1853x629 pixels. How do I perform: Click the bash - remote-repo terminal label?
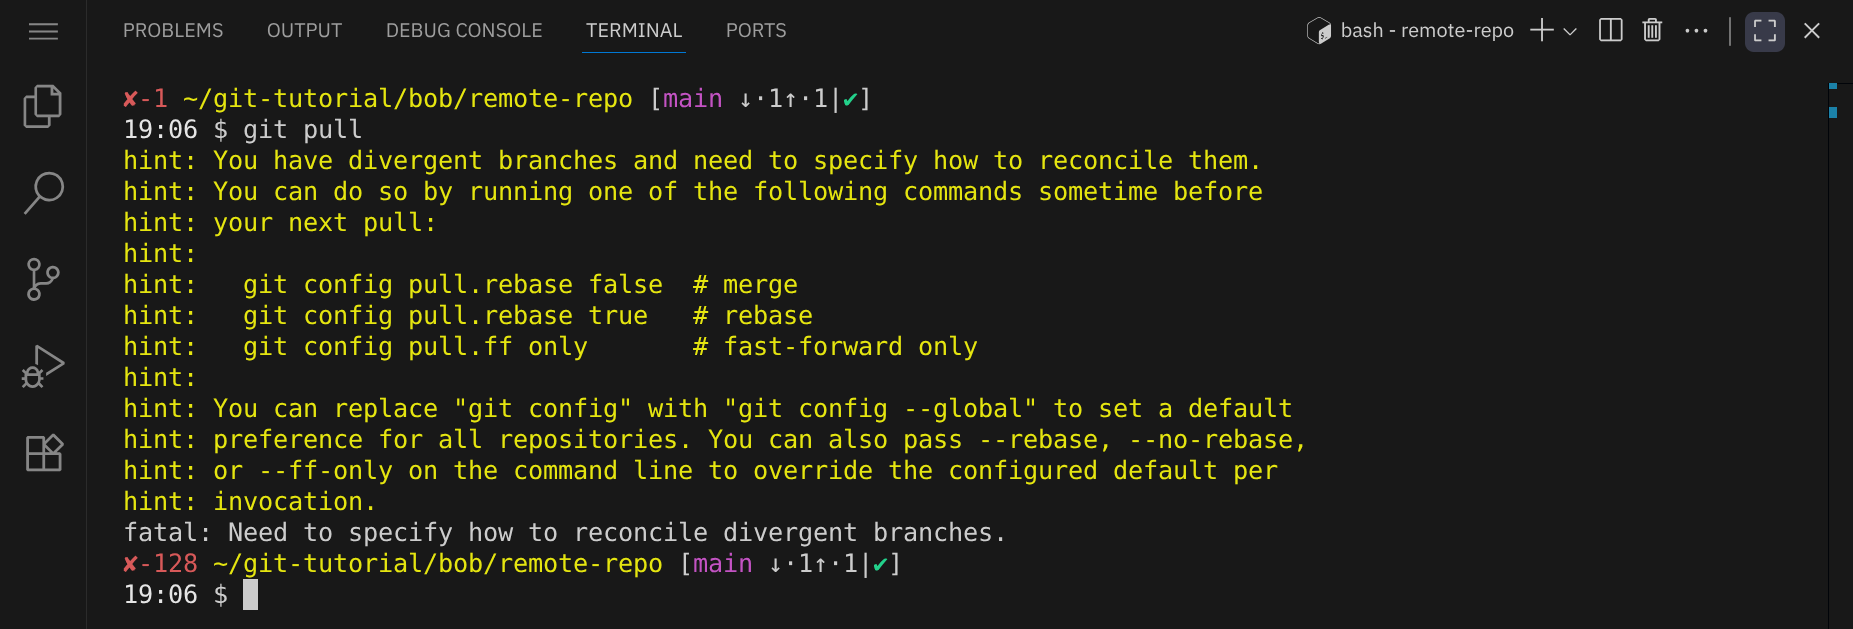(1426, 30)
